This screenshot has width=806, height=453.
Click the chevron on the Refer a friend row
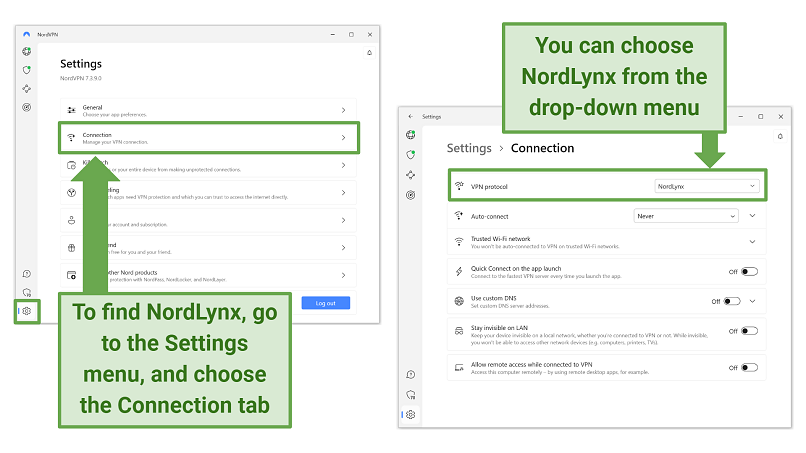coord(343,248)
